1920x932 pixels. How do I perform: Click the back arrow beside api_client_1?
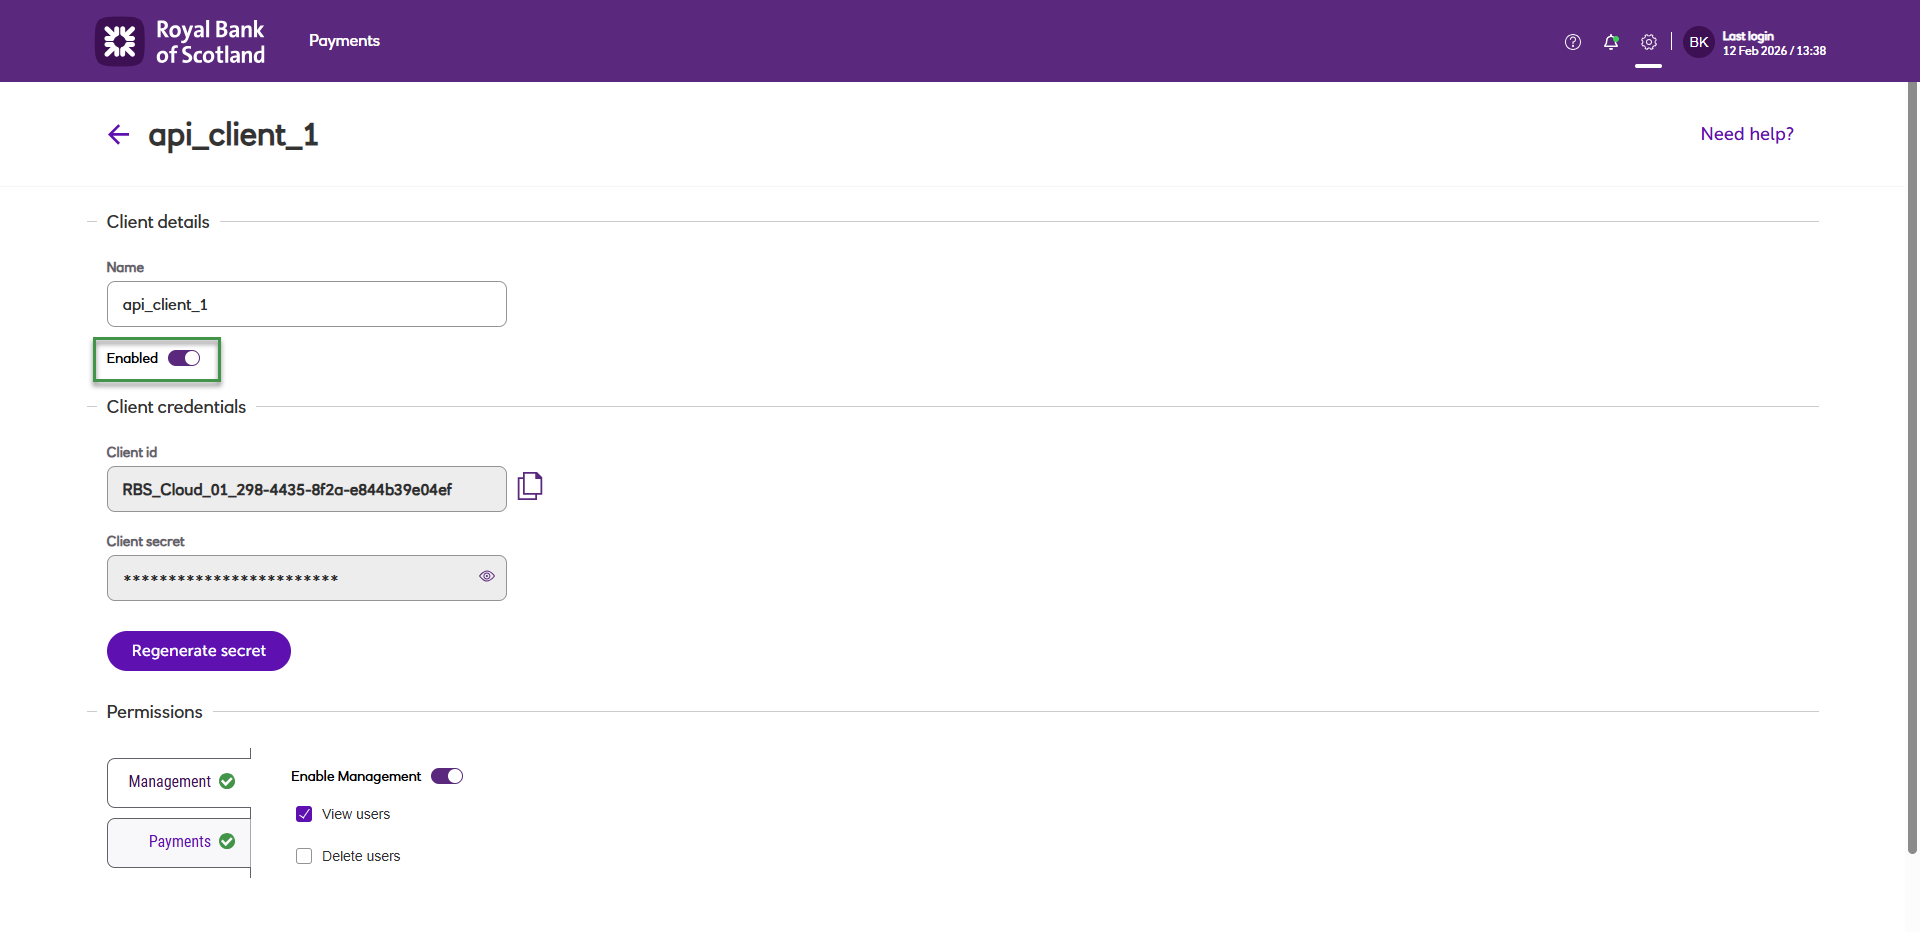click(x=119, y=135)
